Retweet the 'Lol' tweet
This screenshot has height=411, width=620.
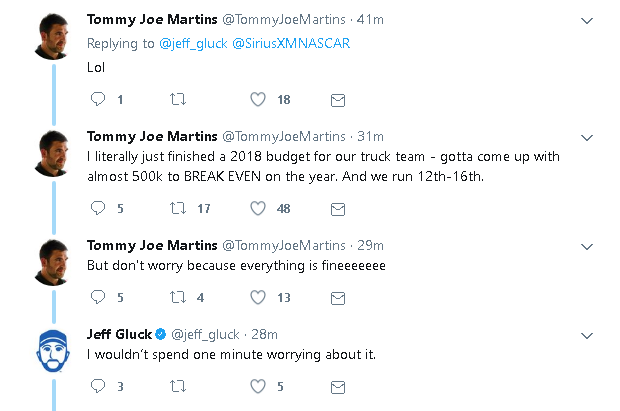pyautogui.click(x=178, y=99)
